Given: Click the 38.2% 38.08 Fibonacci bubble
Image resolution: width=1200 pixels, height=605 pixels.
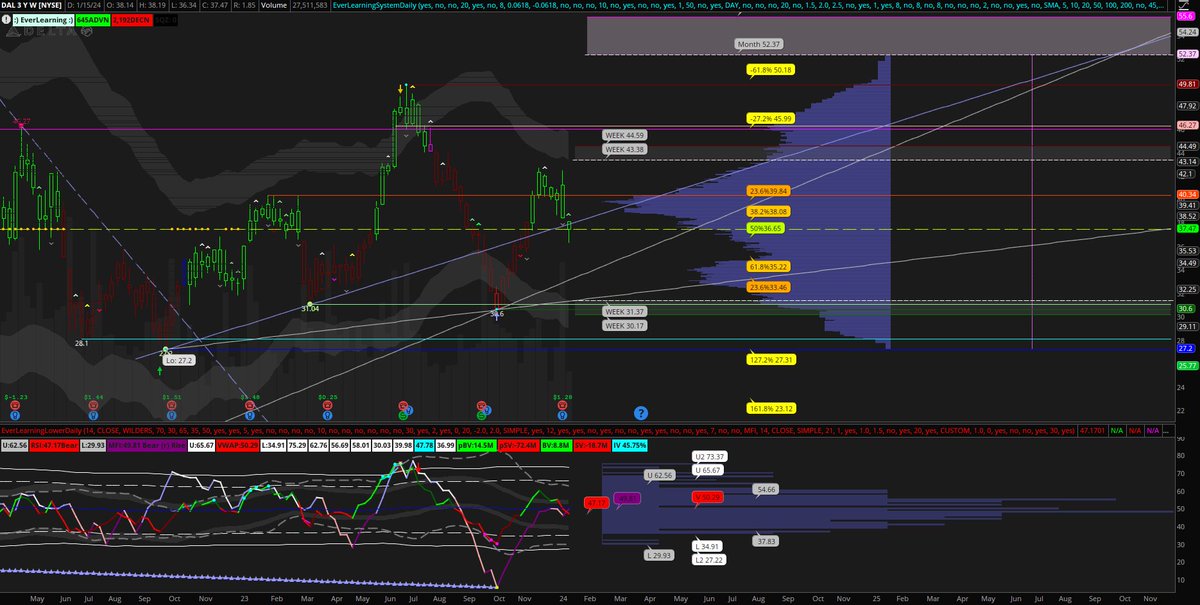Looking at the screenshot, I should point(769,212).
